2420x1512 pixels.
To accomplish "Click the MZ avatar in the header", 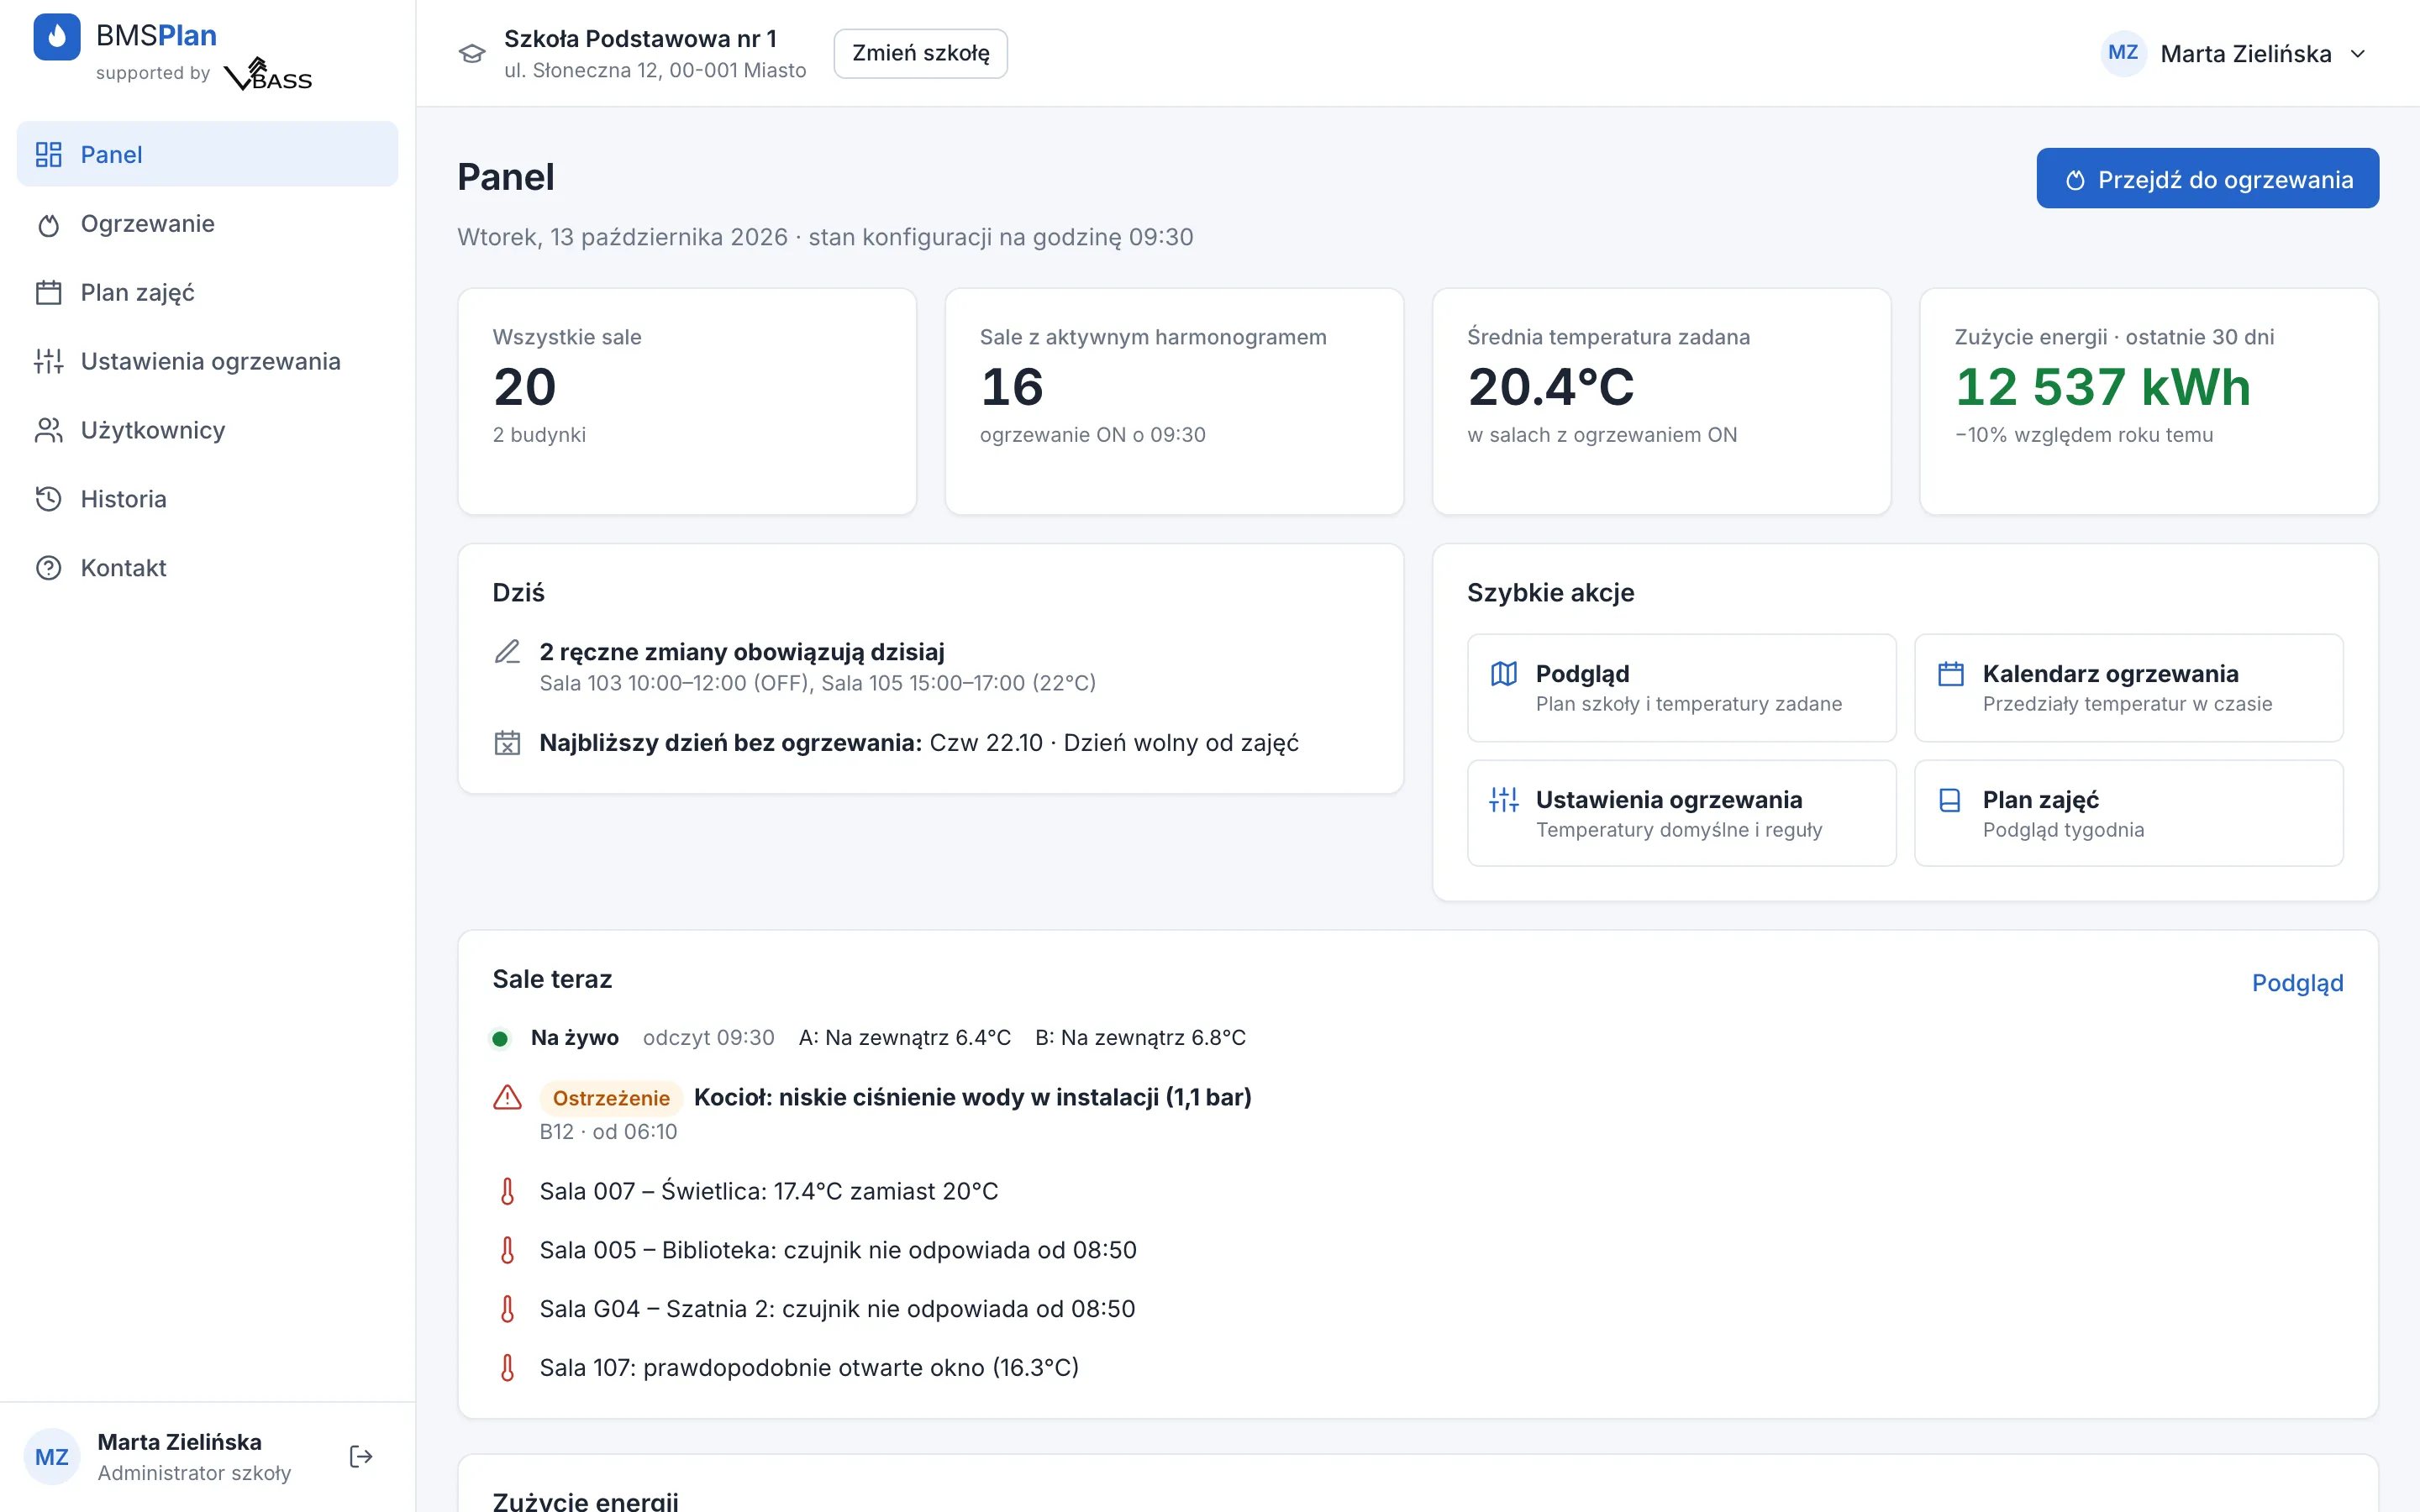I will 2123,53.
